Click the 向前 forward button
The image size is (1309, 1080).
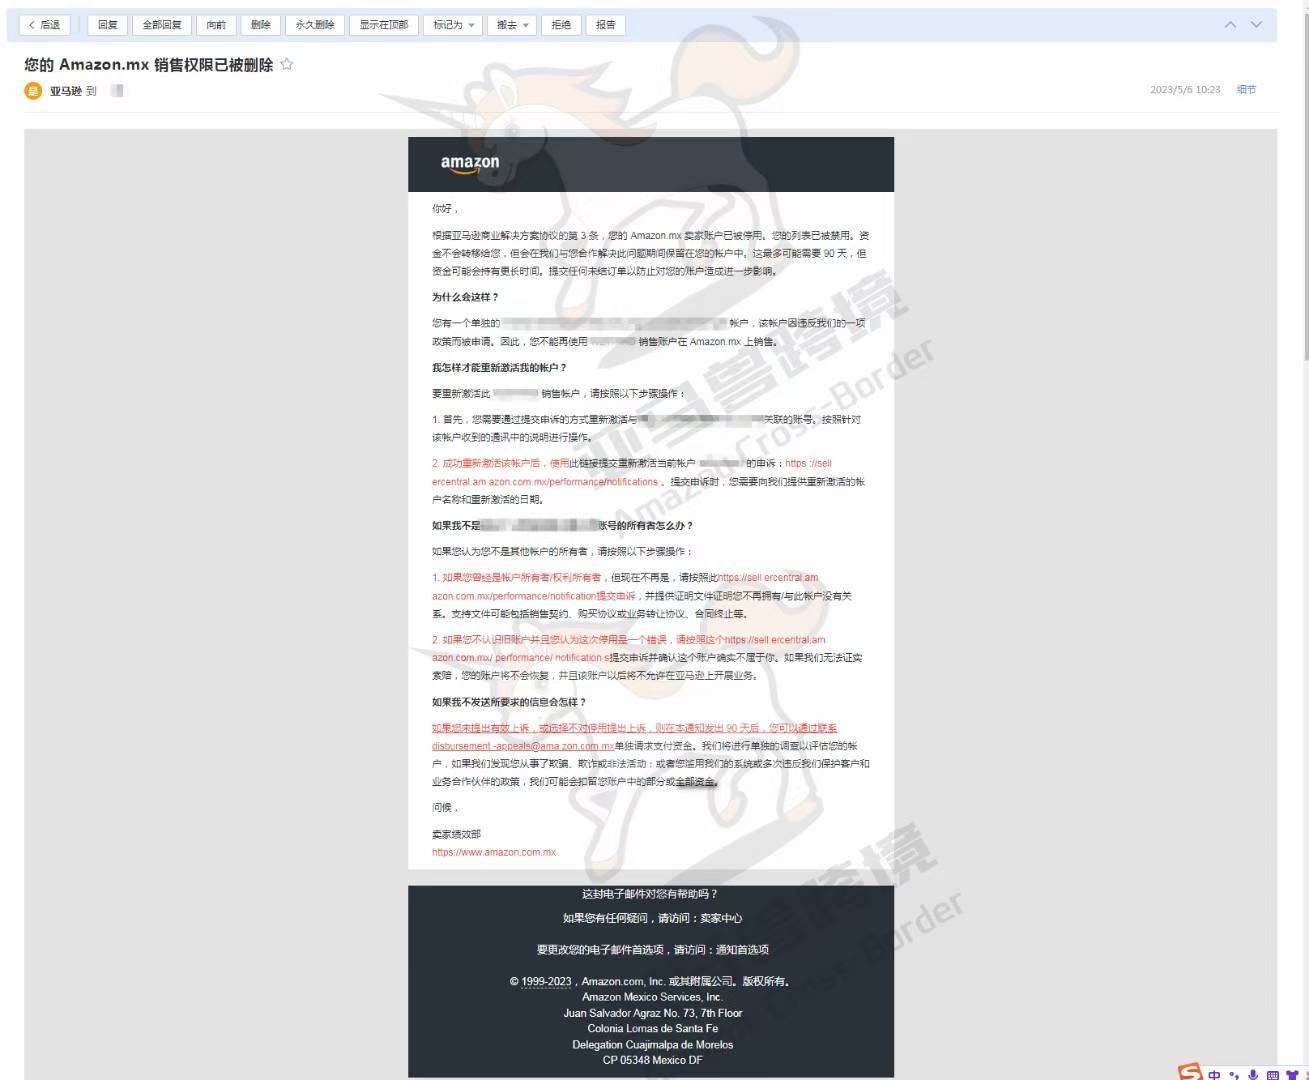pyautogui.click(x=216, y=25)
